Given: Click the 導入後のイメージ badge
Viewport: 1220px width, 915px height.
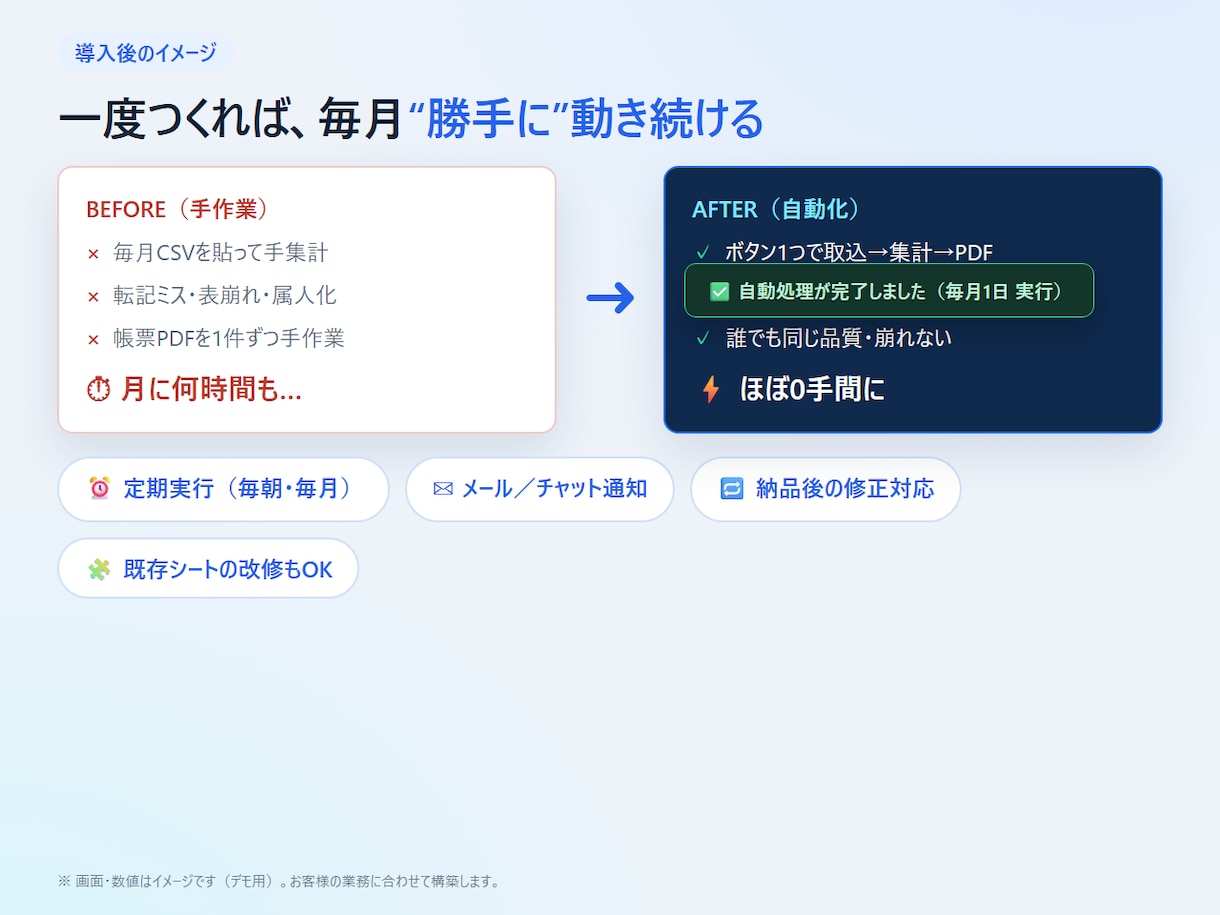Looking at the screenshot, I should (x=145, y=53).
